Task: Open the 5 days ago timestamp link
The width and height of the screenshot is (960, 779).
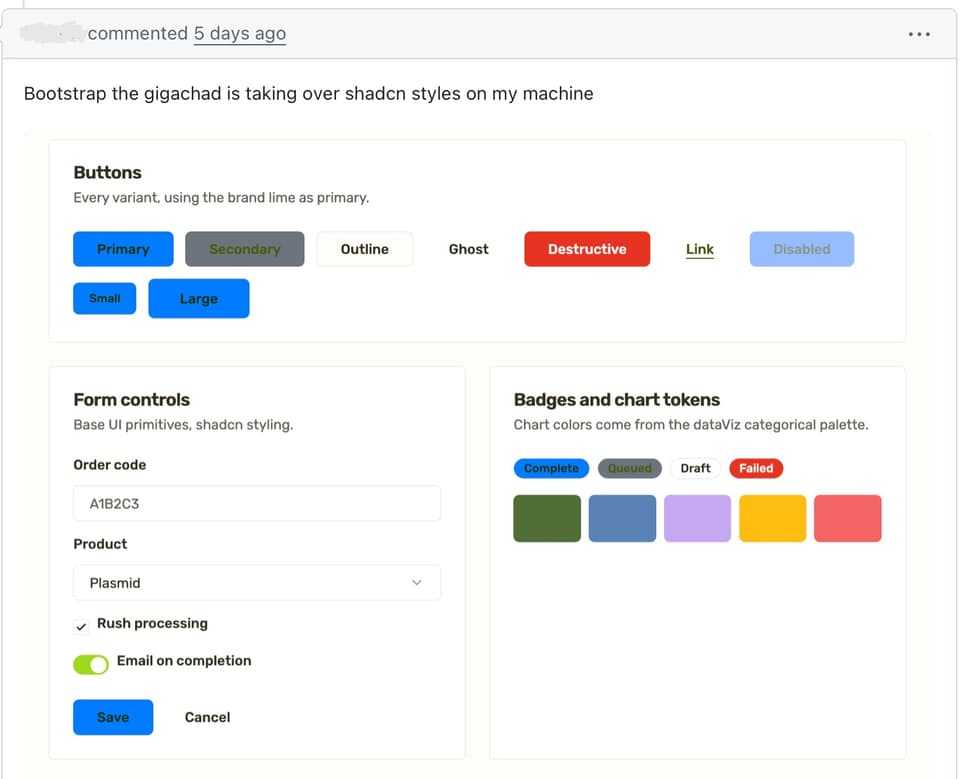Action: tap(240, 34)
